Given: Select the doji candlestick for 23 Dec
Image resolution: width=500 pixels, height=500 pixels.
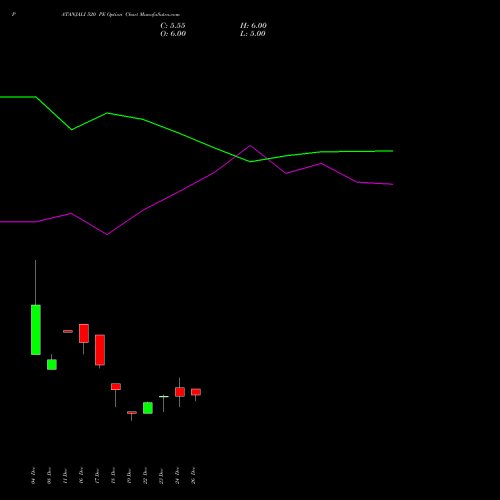Looking at the screenshot, I should tap(164, 397).
